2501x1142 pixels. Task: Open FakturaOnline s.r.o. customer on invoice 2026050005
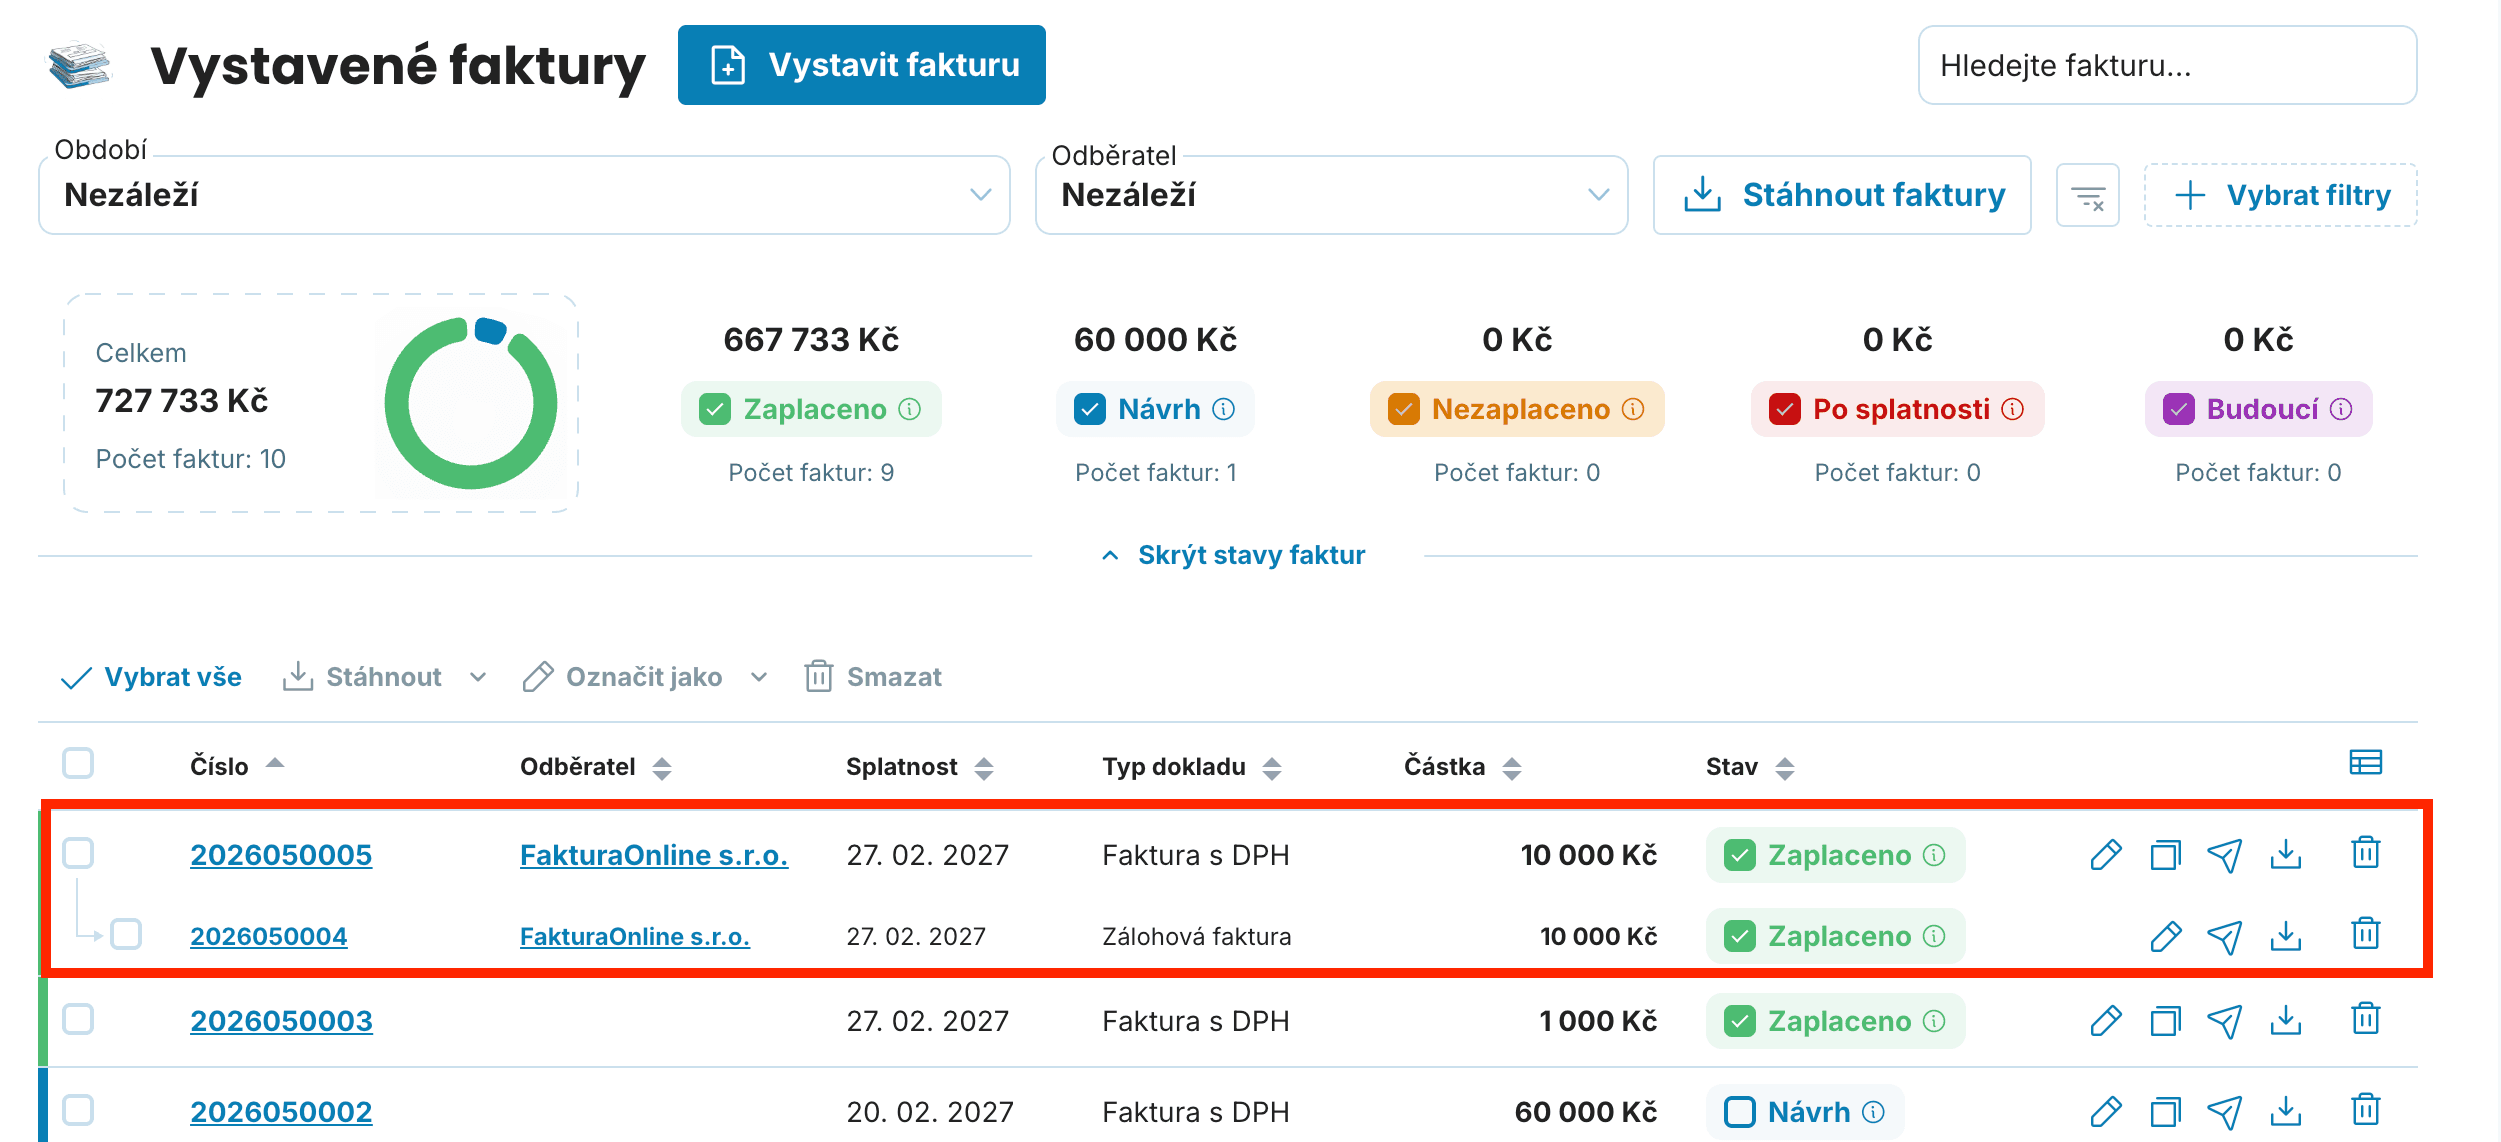[x=654, y=855]
